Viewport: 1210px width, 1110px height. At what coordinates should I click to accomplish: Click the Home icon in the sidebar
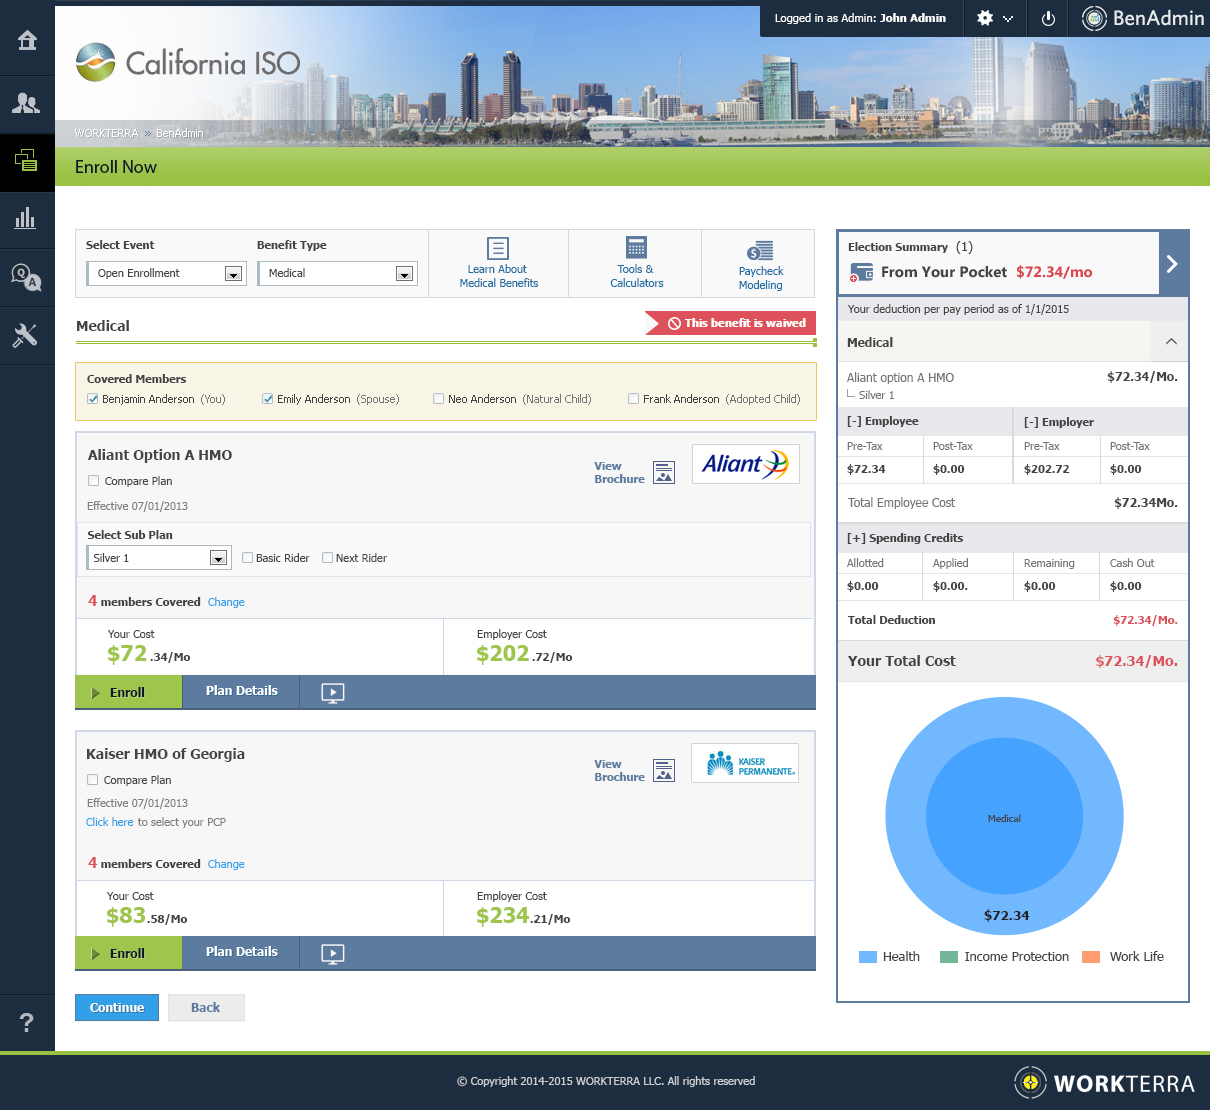[27, 40]
